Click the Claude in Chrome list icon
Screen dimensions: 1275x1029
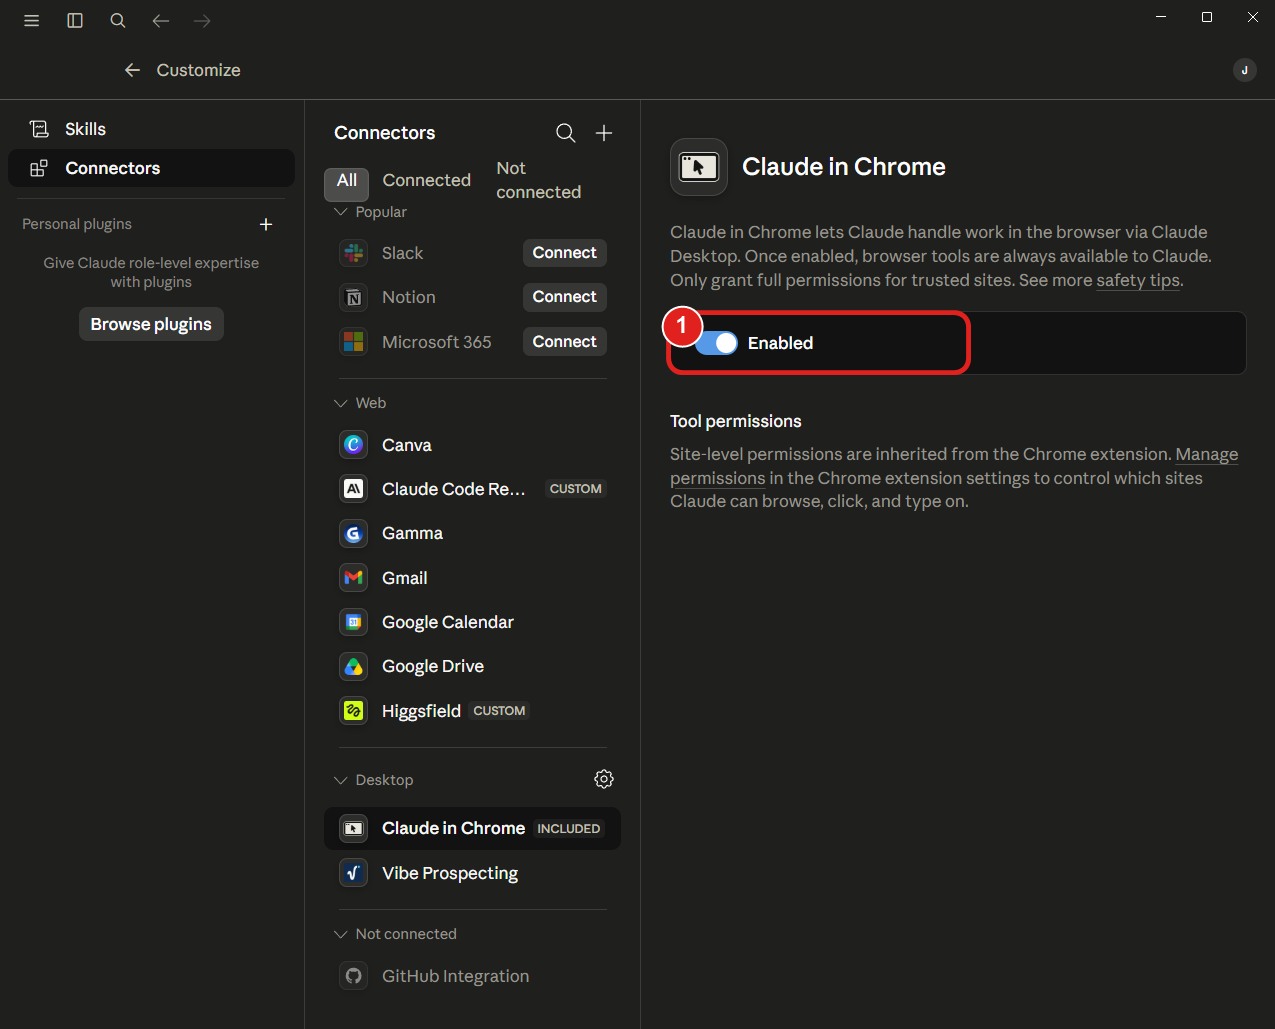coord(354,828)
